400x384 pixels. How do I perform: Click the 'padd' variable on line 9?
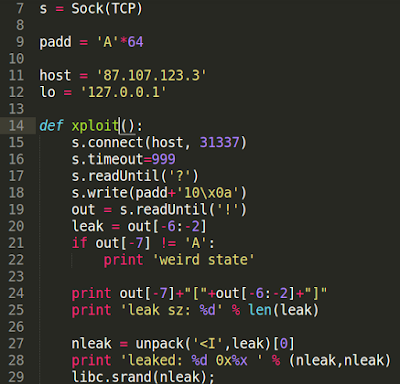click(x=55, y=42)
